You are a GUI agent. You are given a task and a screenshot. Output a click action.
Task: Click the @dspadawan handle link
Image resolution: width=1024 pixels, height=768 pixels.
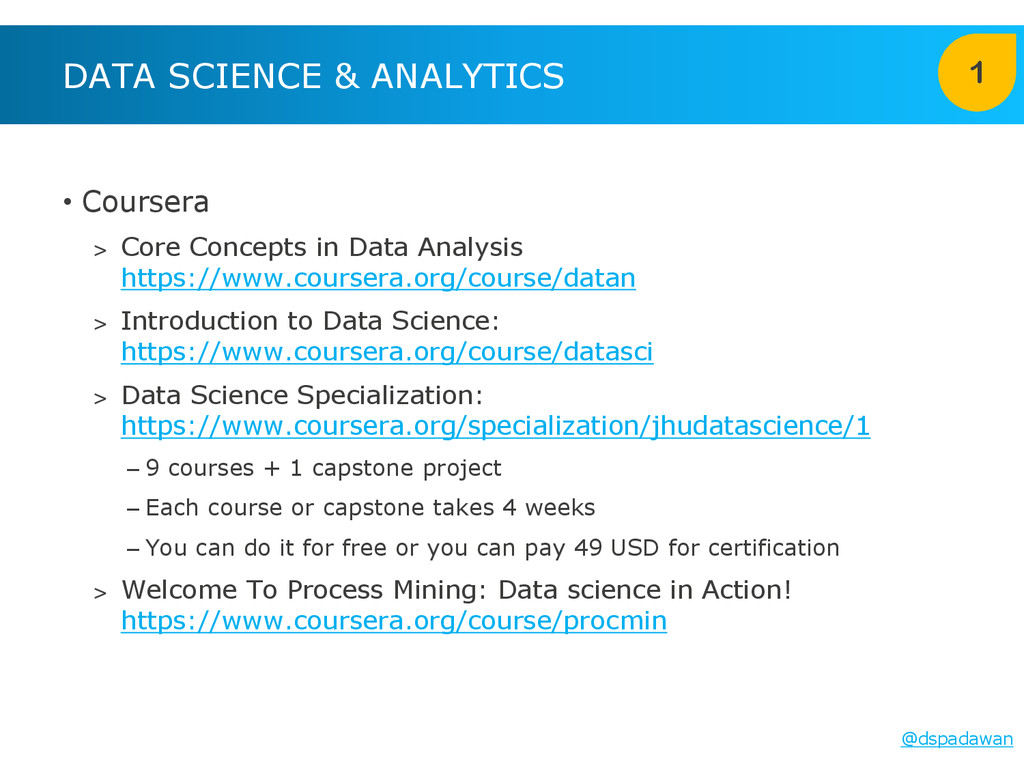click(956, 739)
